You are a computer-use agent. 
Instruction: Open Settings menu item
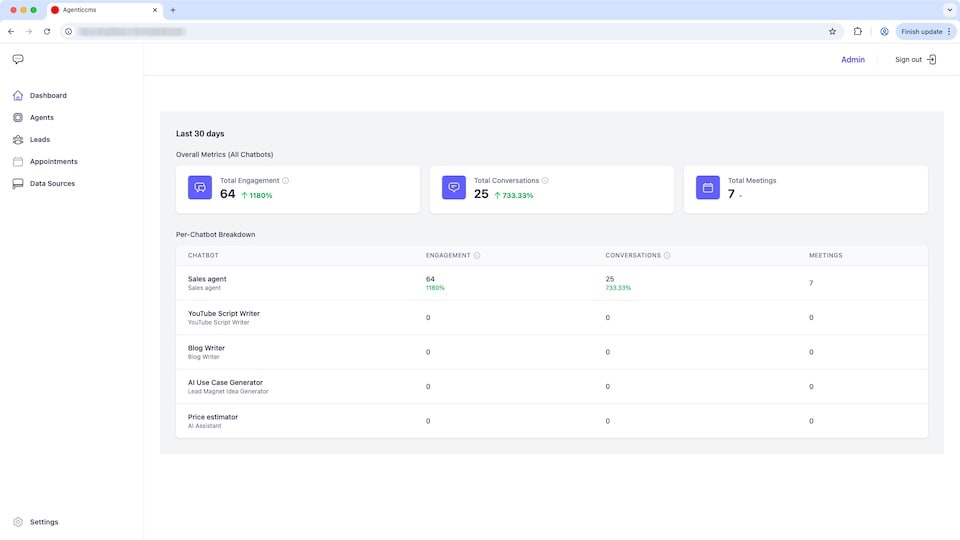tap(44, 522)
